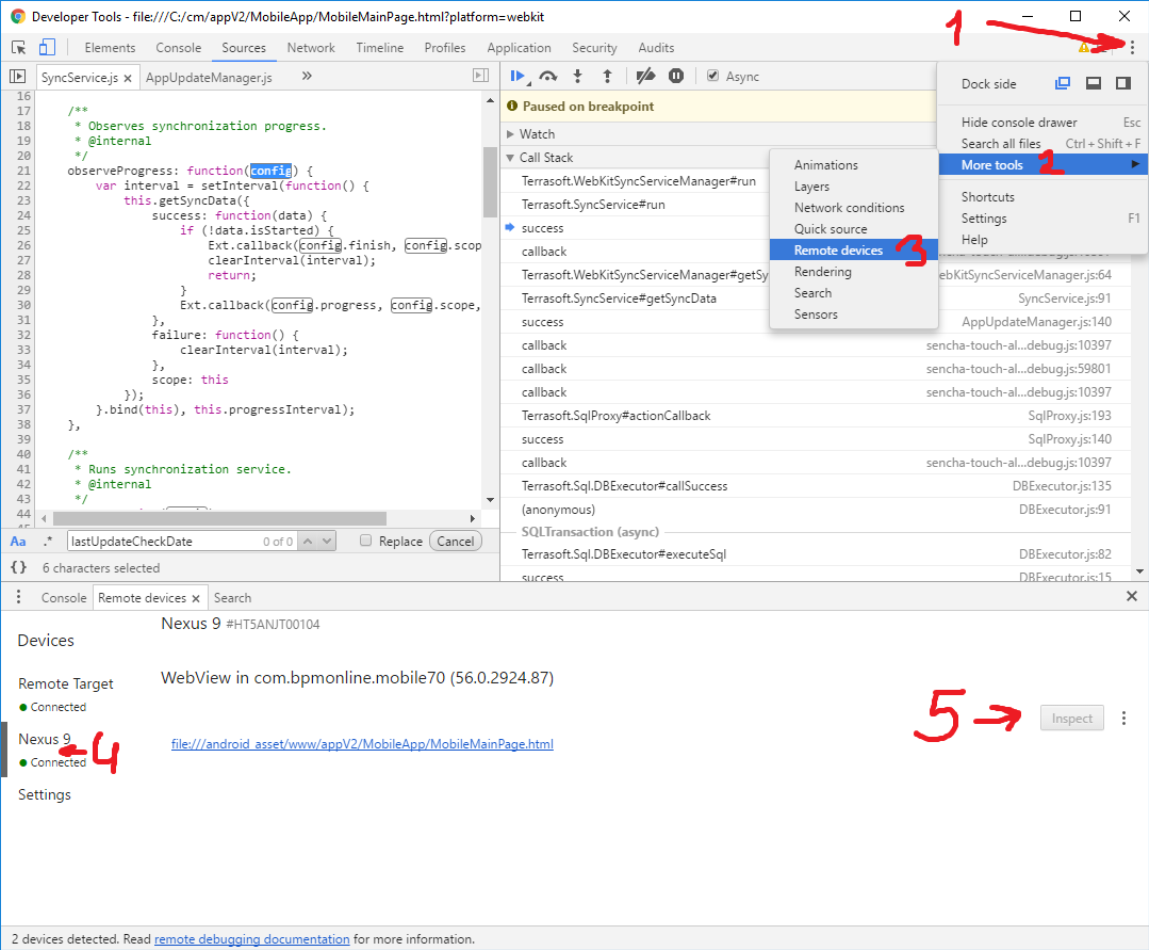Dock DevTools to bottom
Image resolution: width=1150 pixels, height=951 pixels.
tap(1094, 84)
